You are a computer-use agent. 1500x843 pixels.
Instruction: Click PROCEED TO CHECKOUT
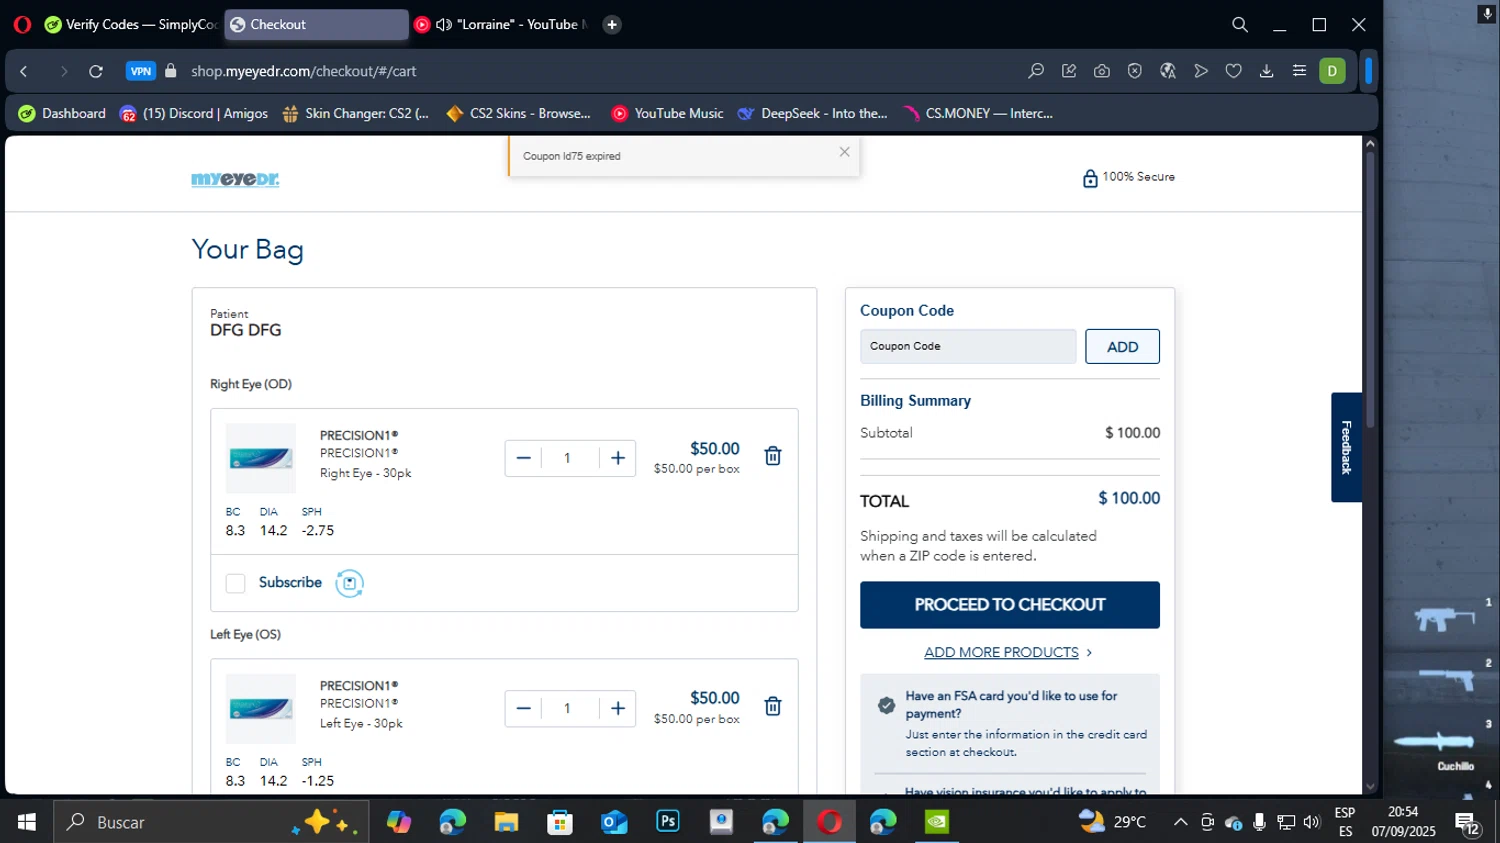pos(1010,605)
